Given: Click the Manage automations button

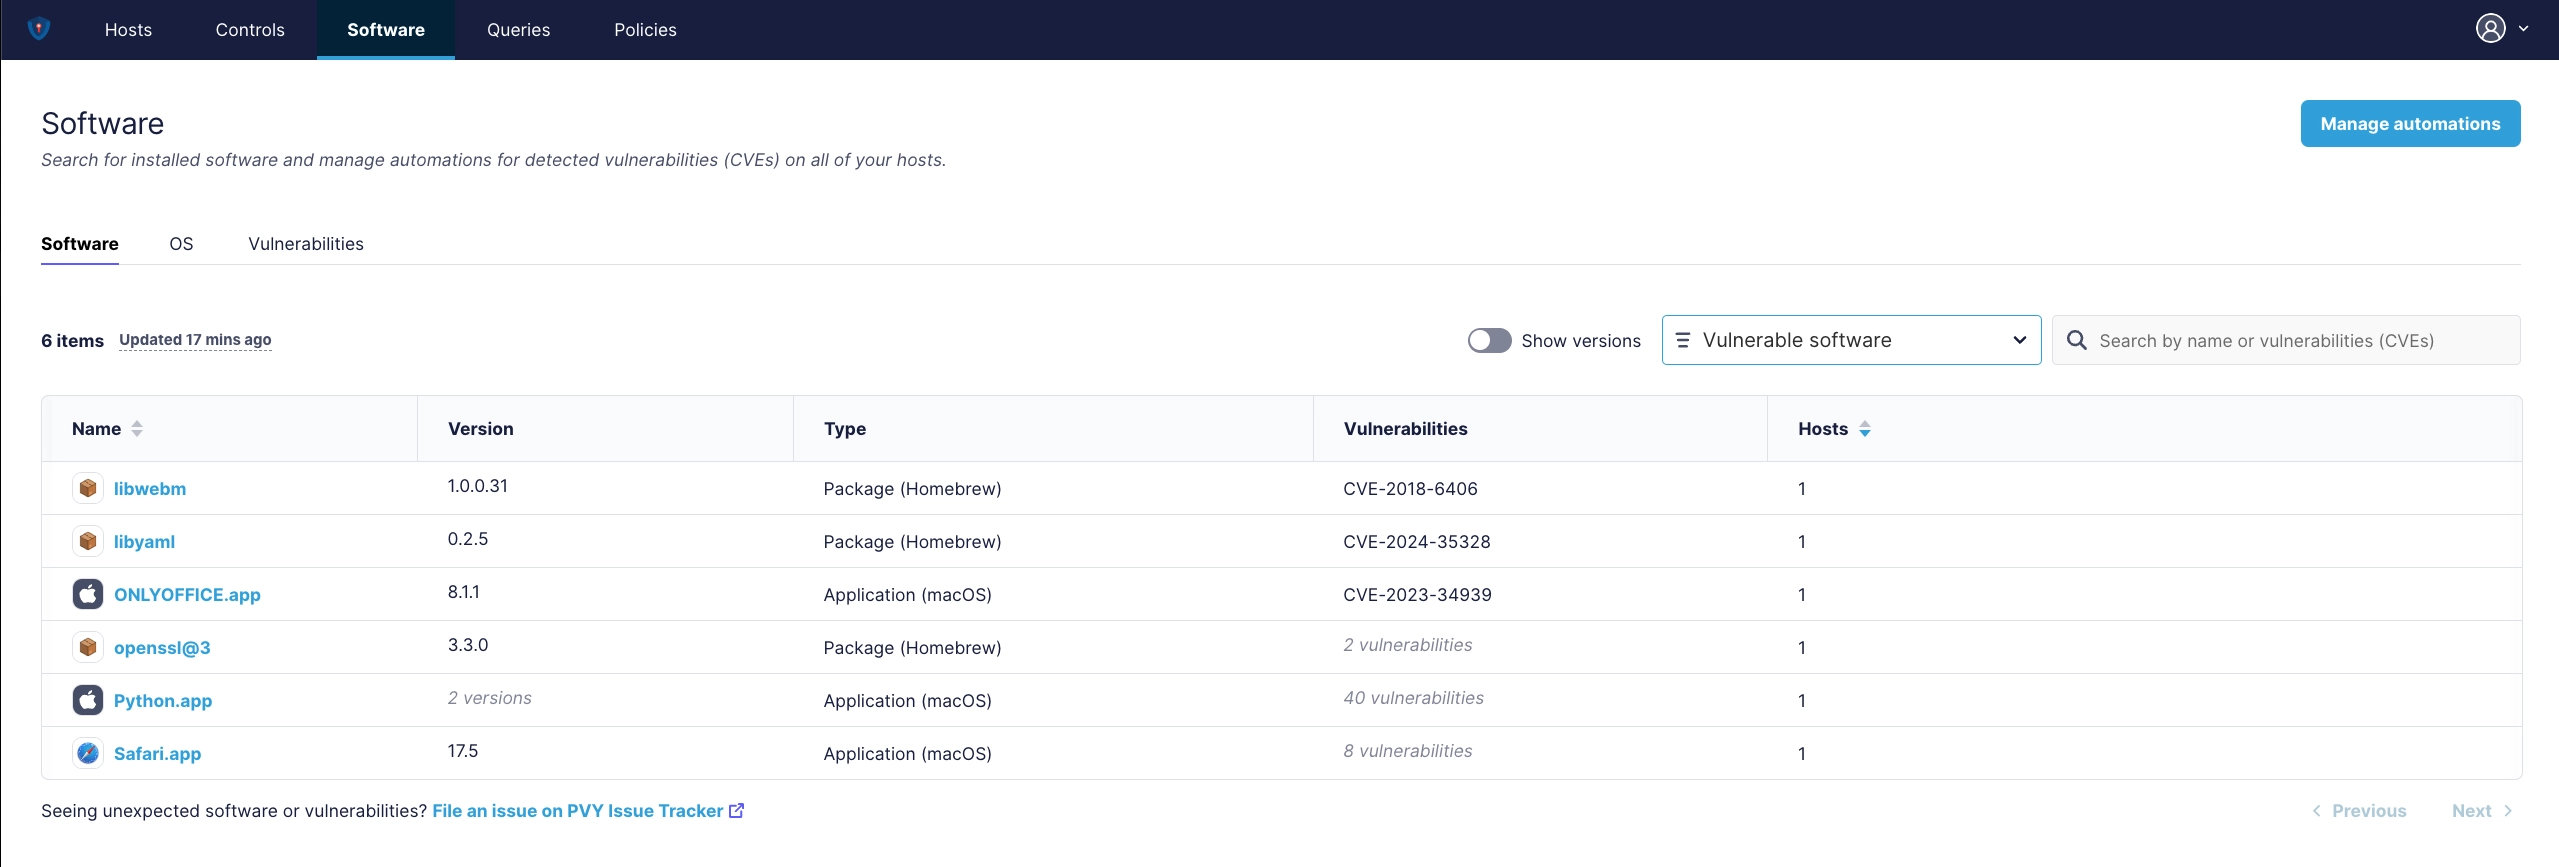Looking at the screenshot, I should [x=2410, y=123].
